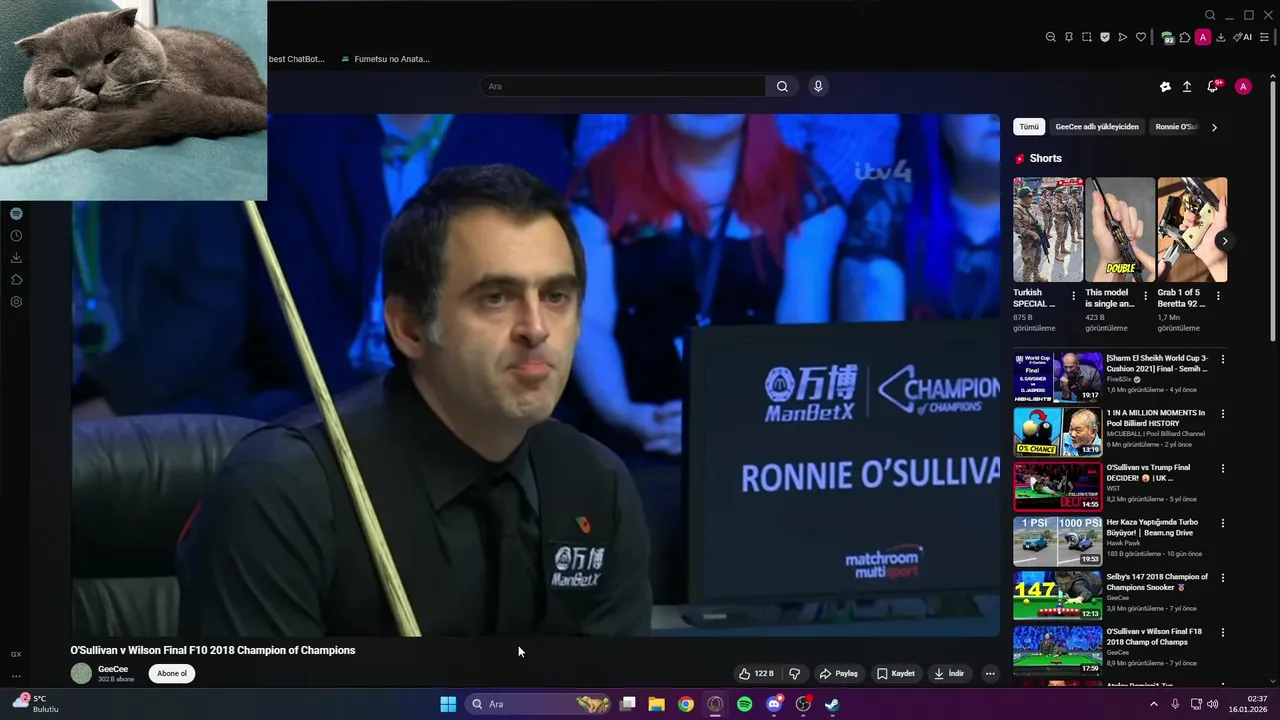Click the taskbar volume speaker icon
Viewport: 1280px width, 720px height.
(x=1213, y=704)
